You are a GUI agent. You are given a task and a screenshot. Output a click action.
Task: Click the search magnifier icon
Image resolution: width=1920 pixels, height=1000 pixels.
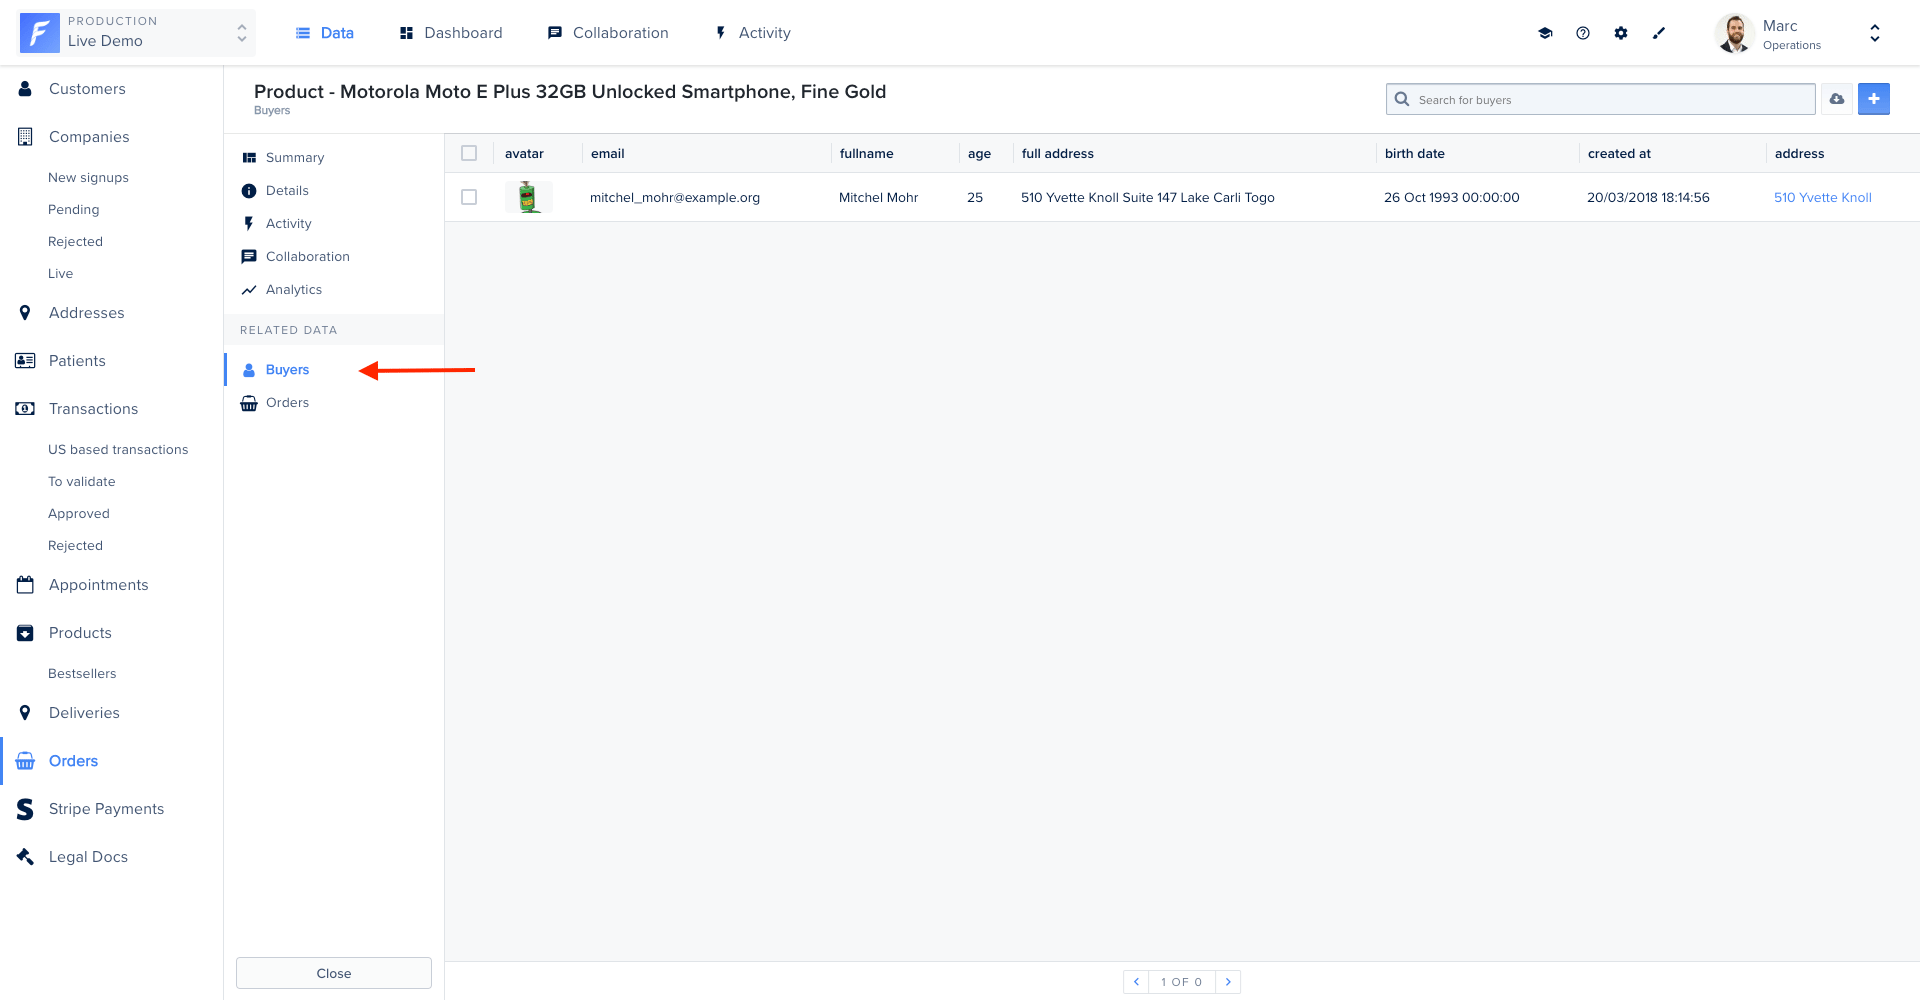pyautogui.click(x=1402, y=99)
